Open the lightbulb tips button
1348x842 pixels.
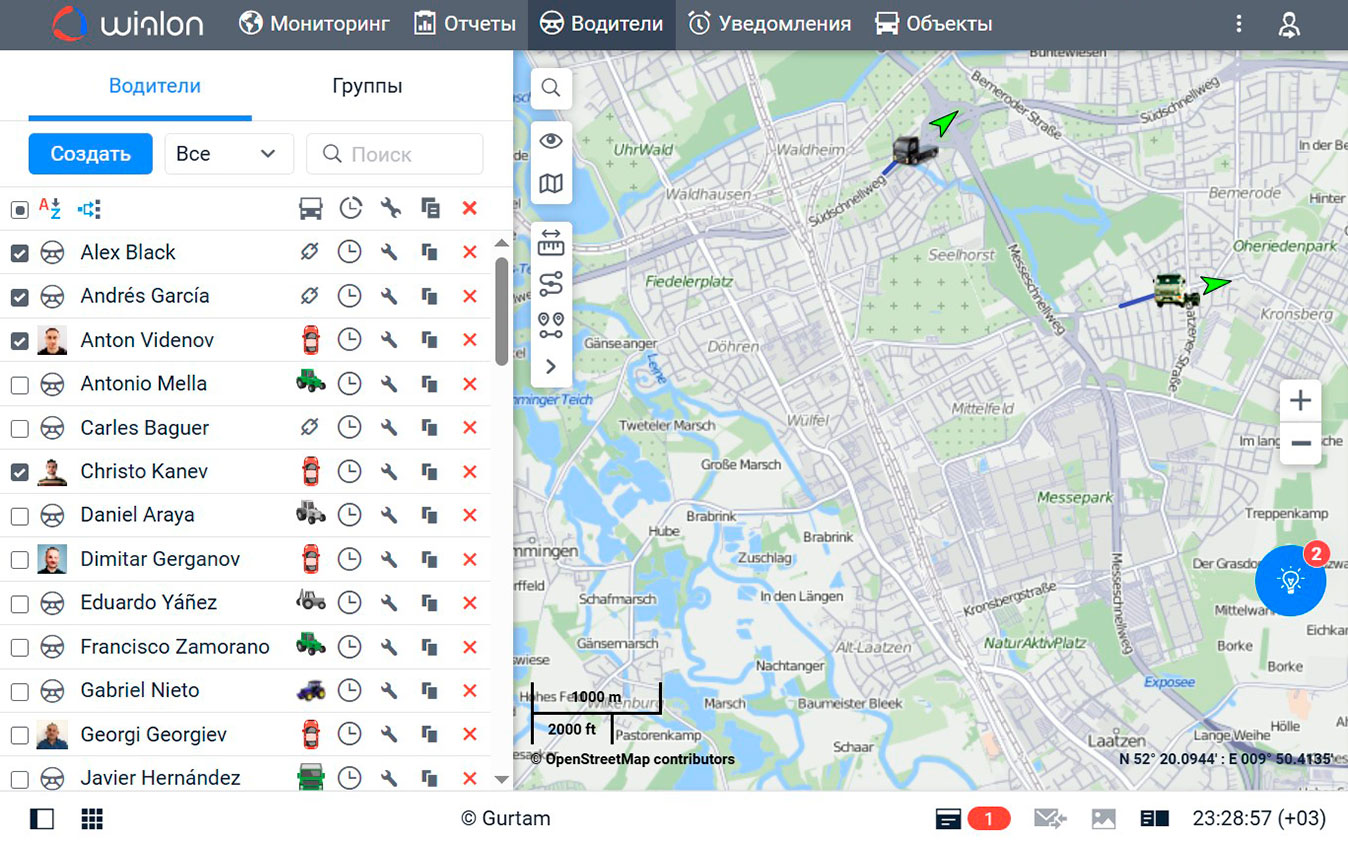(1290, 580)
